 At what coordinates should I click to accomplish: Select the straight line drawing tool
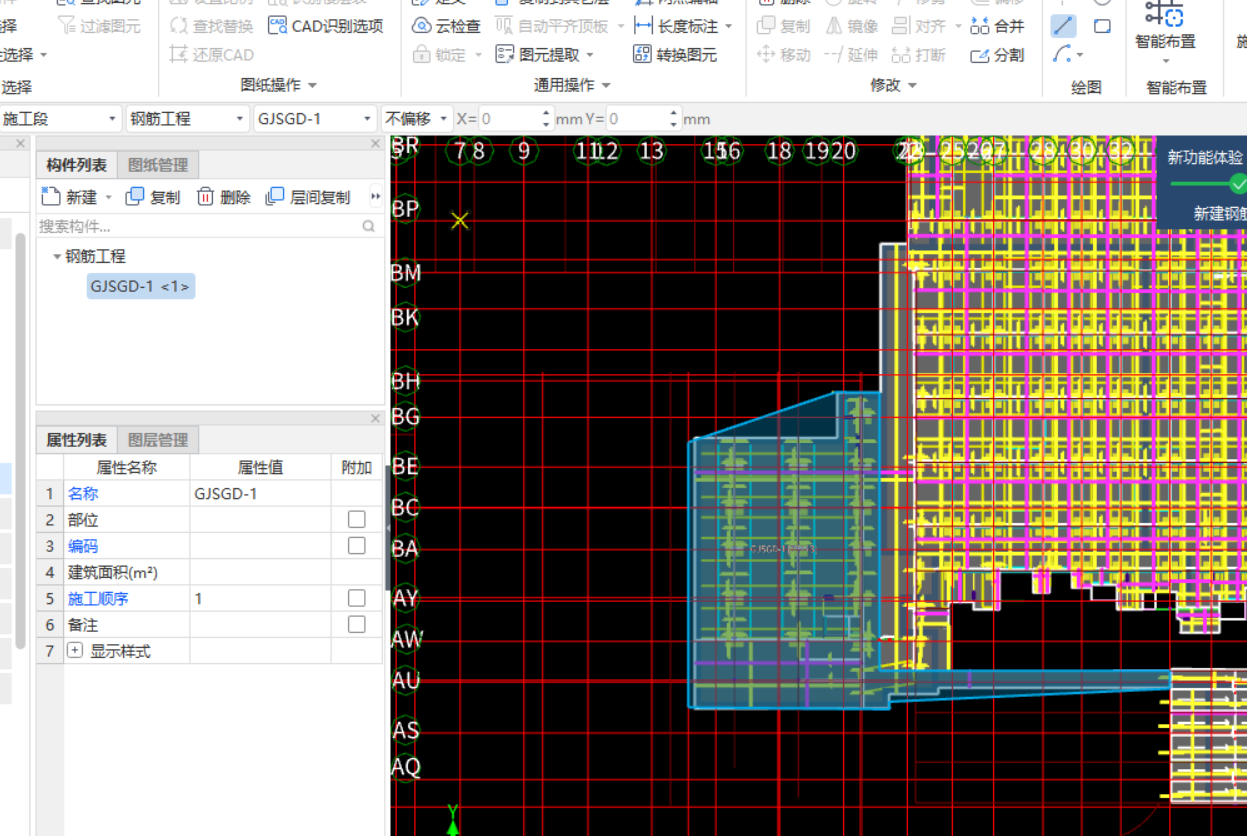pos(1063,26)
